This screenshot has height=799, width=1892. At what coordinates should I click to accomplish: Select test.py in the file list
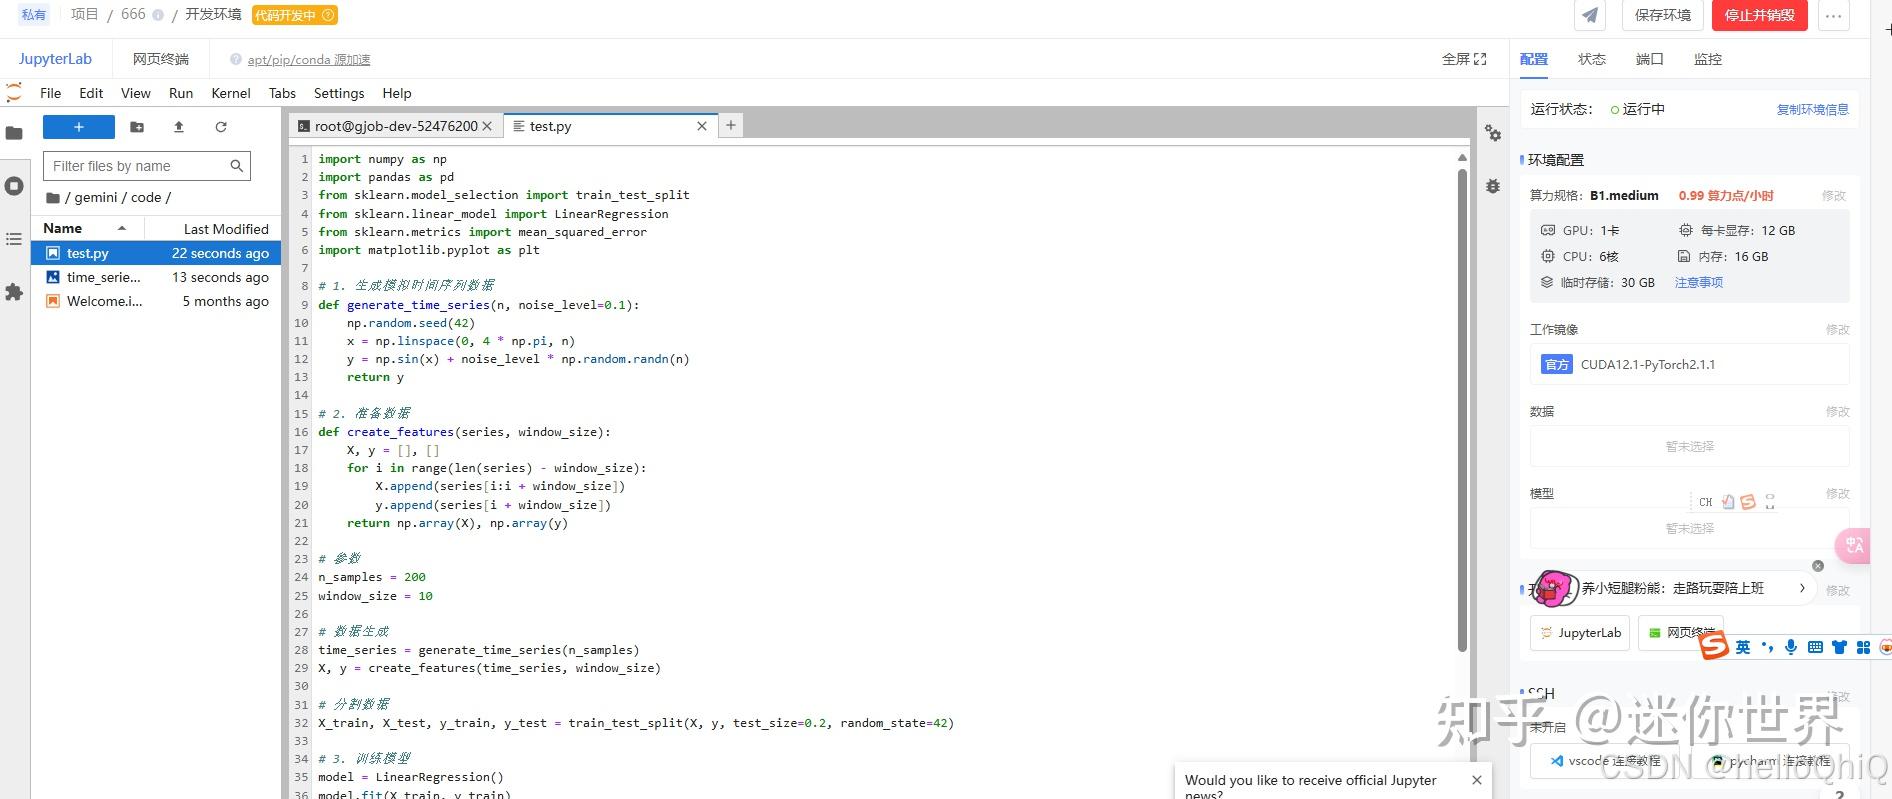point(156,254)
